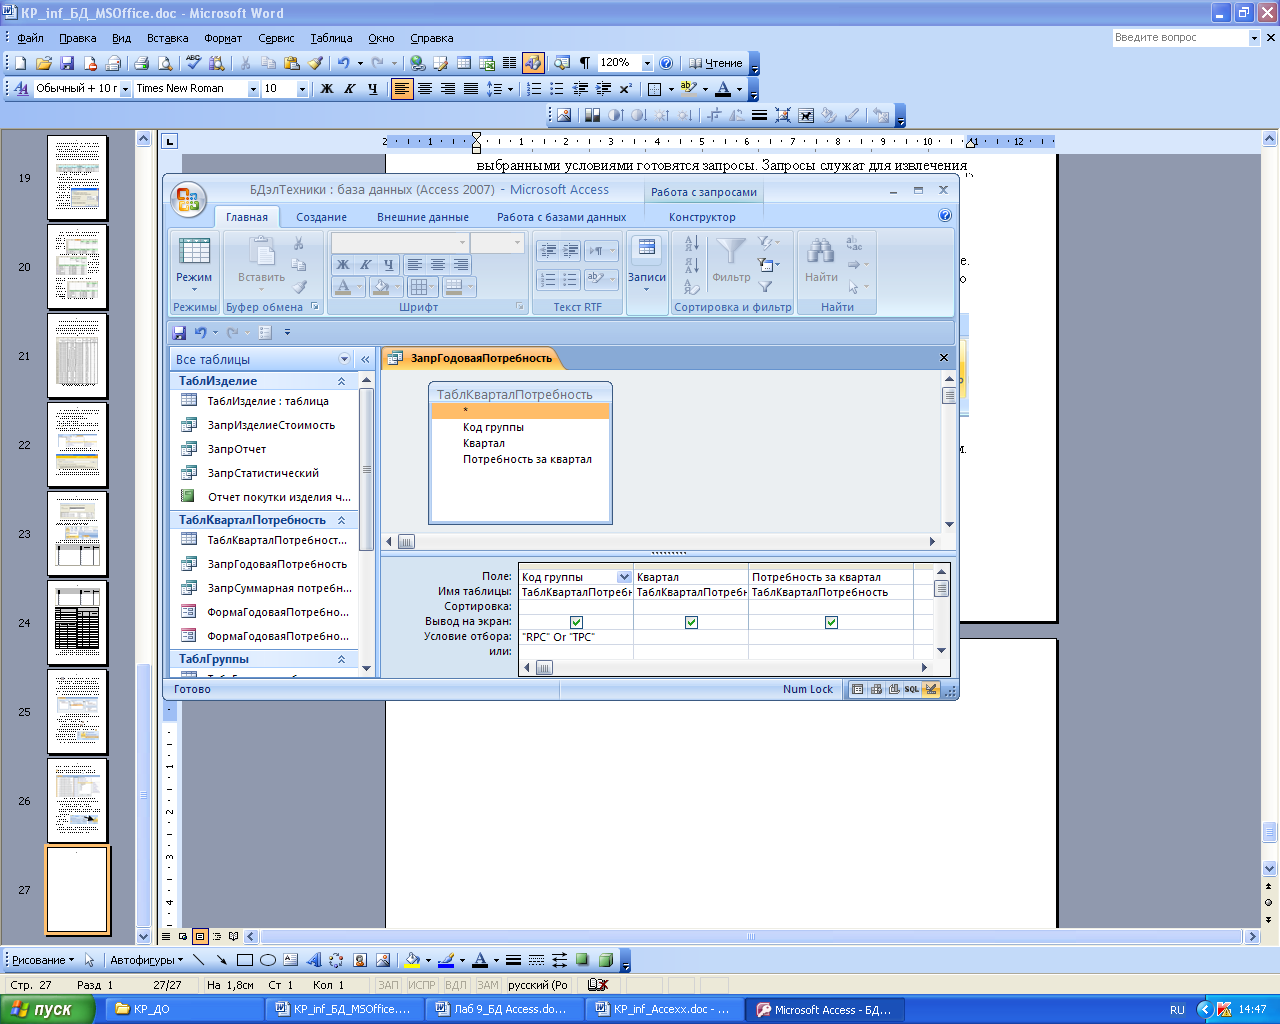Open the Рисование drawing menu button
Image resolution: width=1280 pixels, height=1024 pixels.
pyautogui.click(x=43, y=960)
